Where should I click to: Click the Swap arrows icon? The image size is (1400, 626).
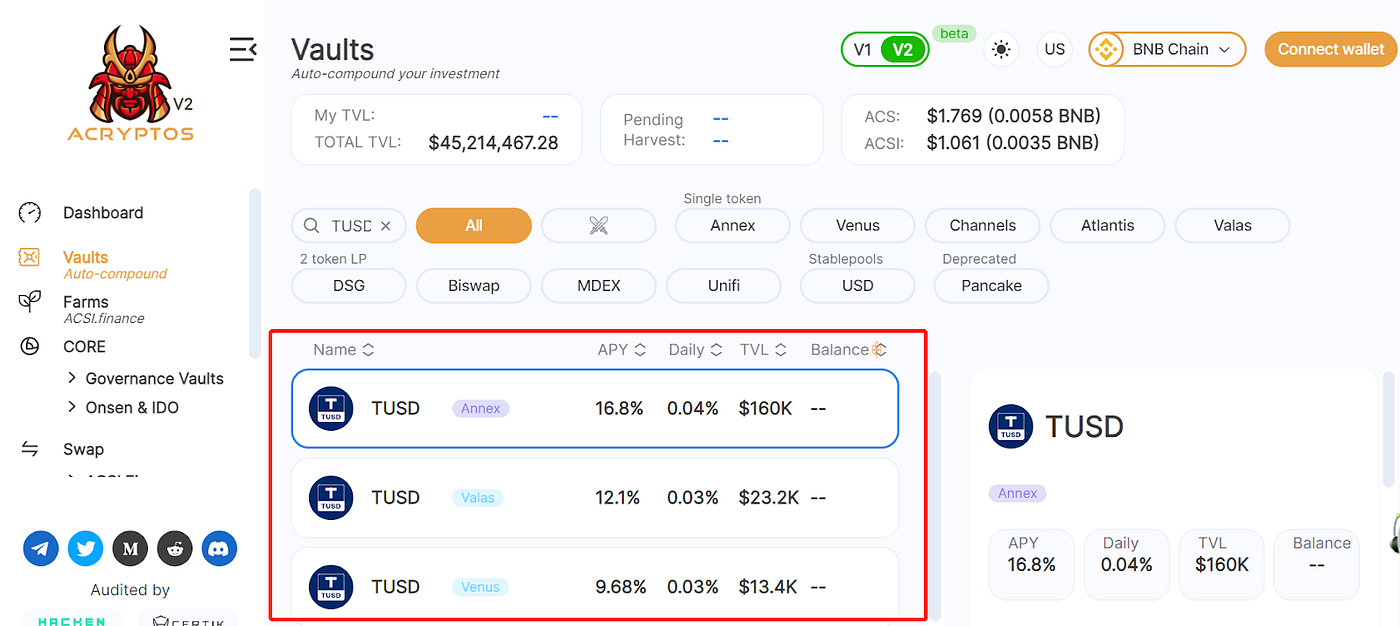[x=30, y=449]
